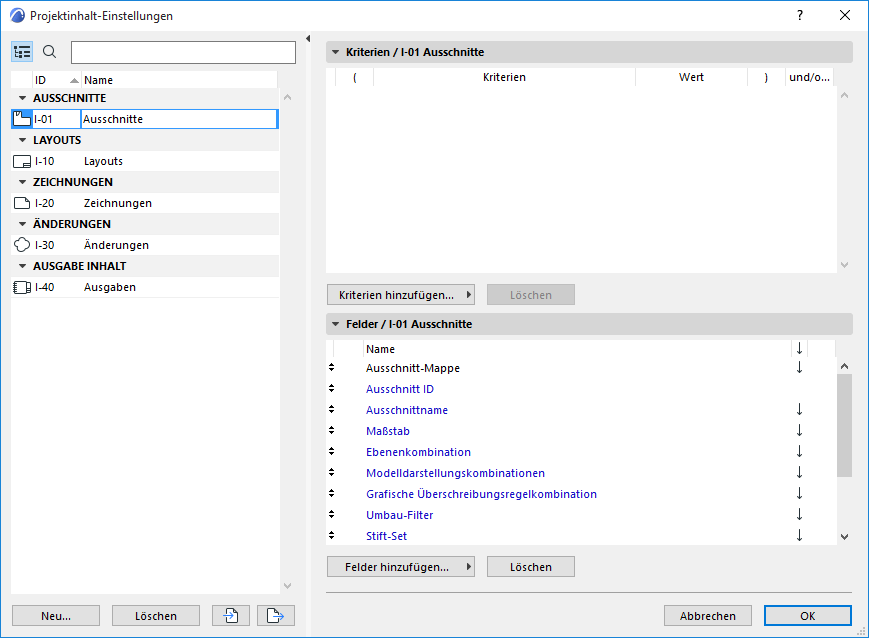Click the magnifier search icon

pyautogui.click(x=50, y=52)
